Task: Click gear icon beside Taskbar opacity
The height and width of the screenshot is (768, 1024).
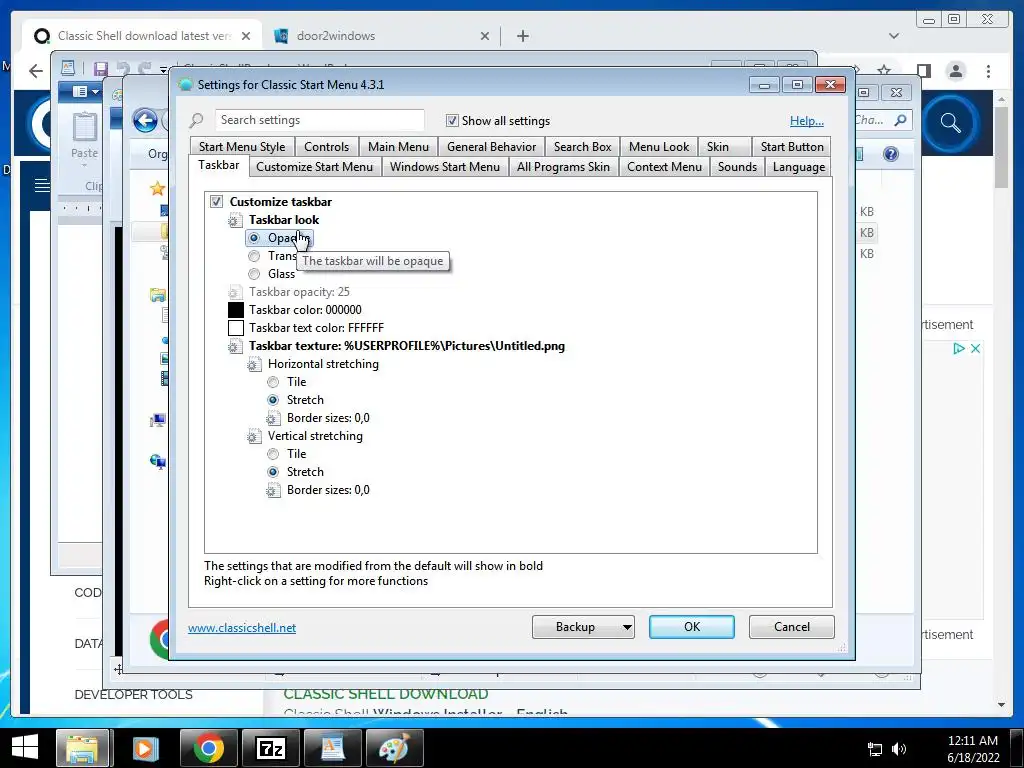Action: click(x=234, y=293)
